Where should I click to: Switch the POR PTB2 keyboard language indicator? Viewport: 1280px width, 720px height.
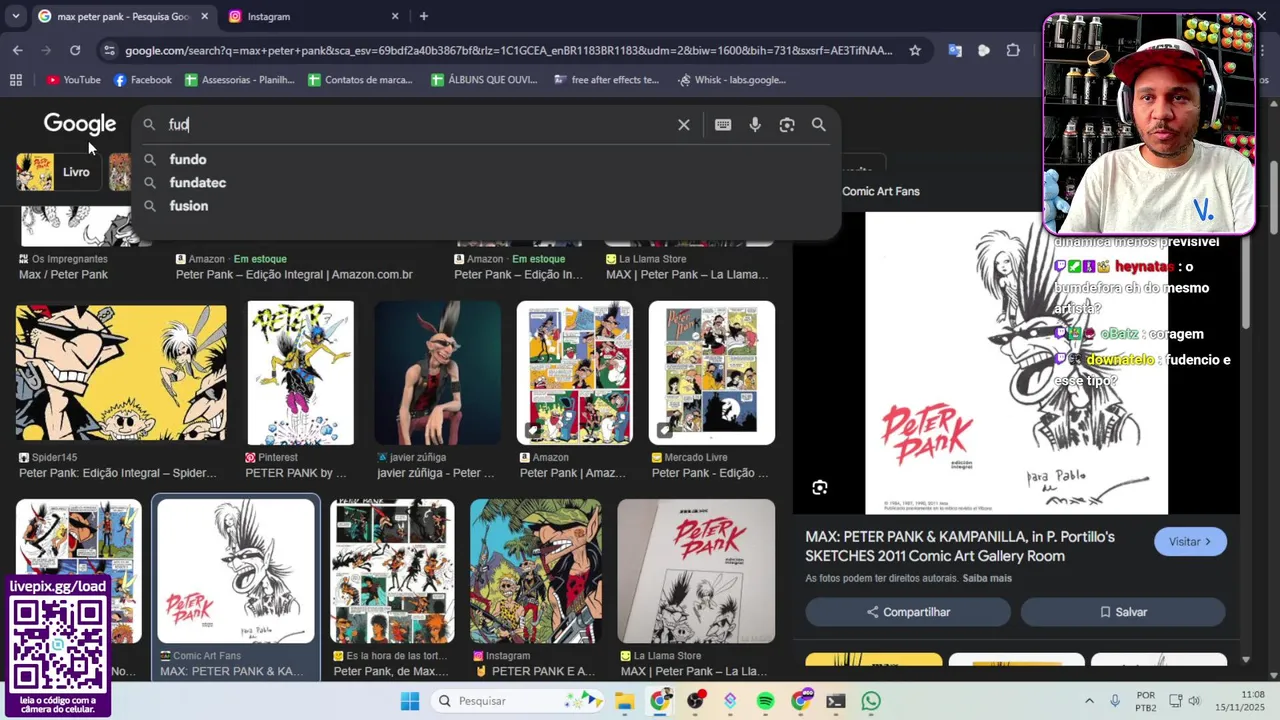[x=1146, y=701]
